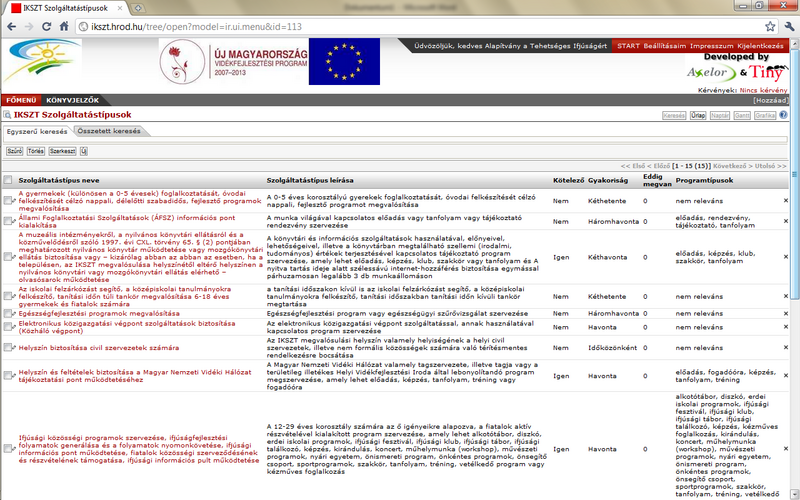Delete the Magyar Nemzeti Vidéki Hálózat row

click(786, 376)
